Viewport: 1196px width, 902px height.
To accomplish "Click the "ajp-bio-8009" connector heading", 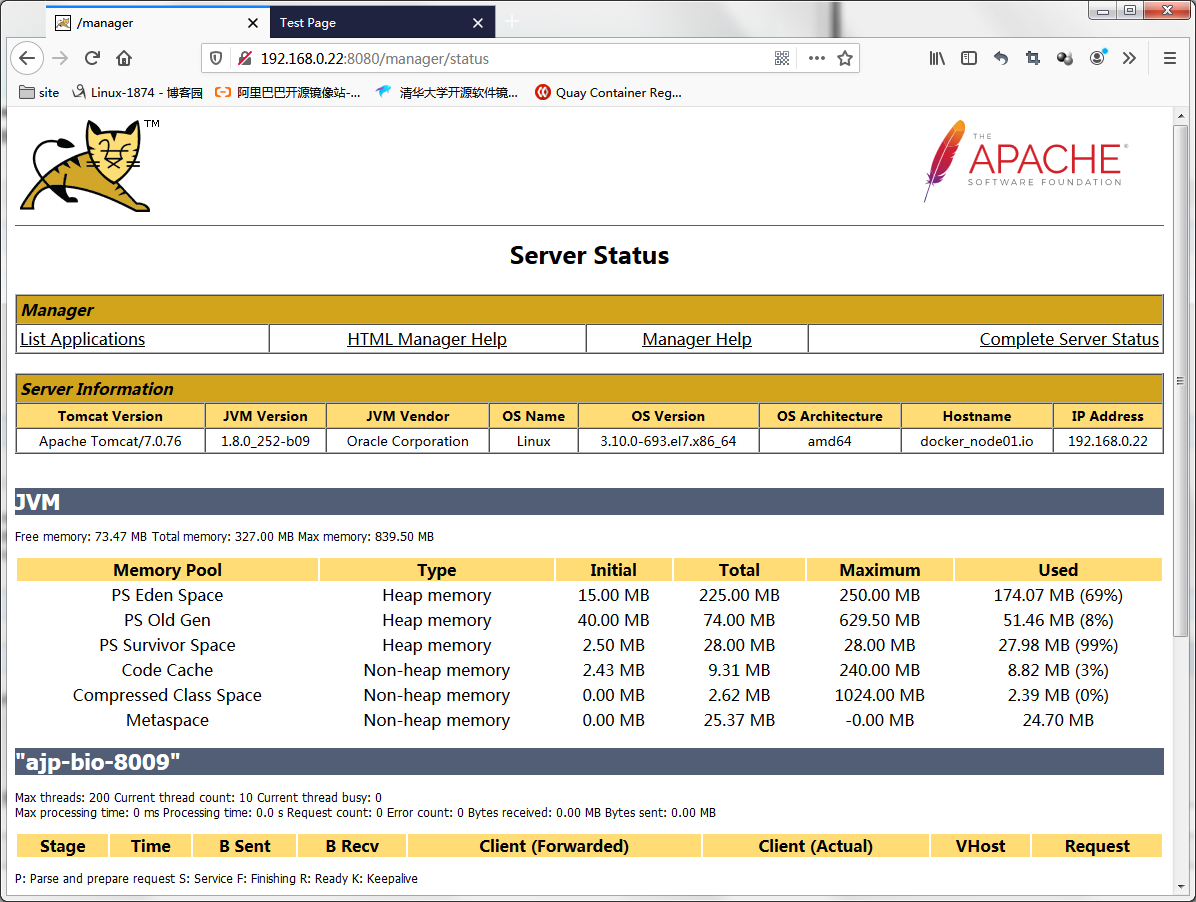I will [x=98, y=762].
